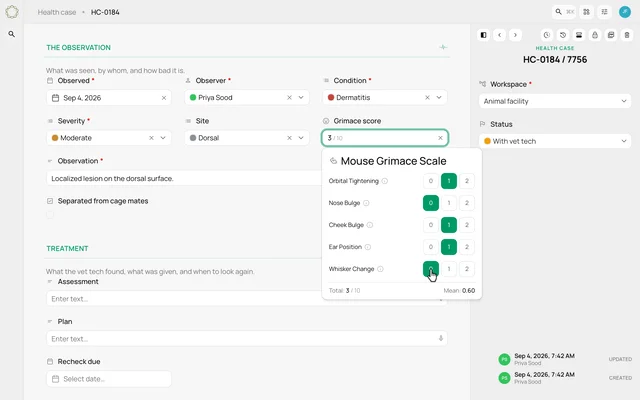Click the duplicate record icon
This screenshot has width=640, height=400.
click(611, 35)
